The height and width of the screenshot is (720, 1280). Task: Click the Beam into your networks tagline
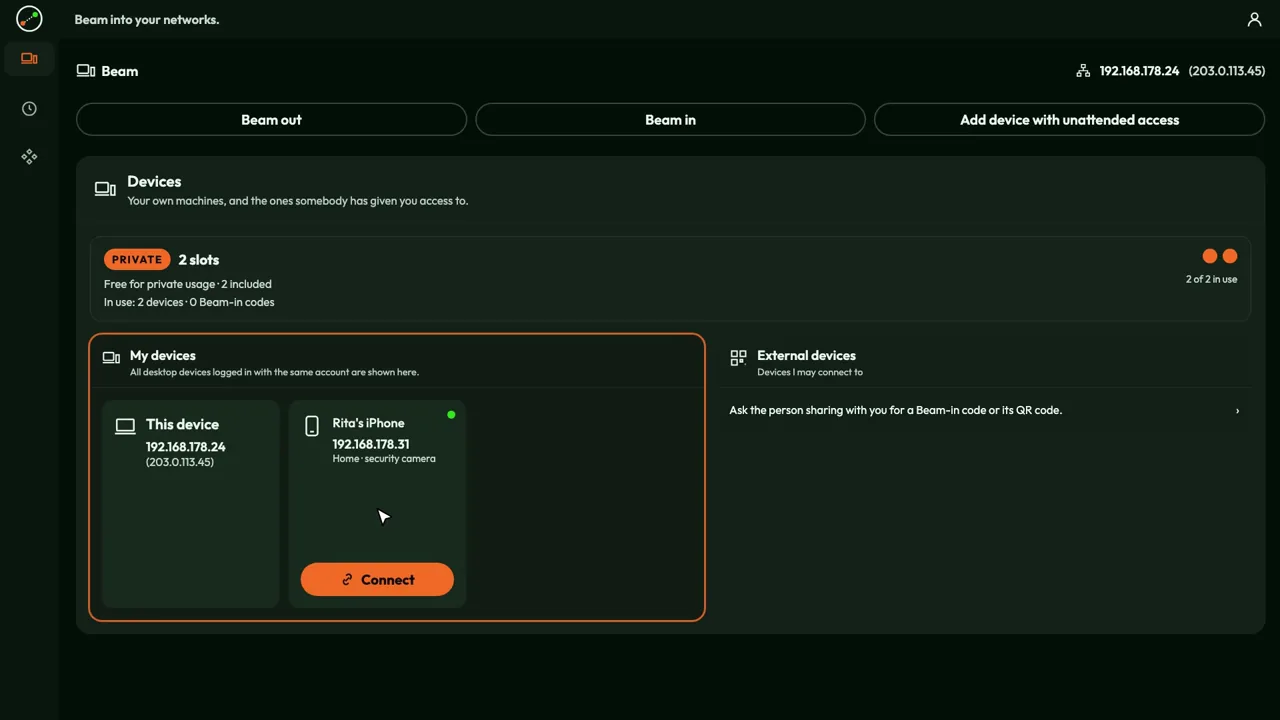(x=147, y=19)
